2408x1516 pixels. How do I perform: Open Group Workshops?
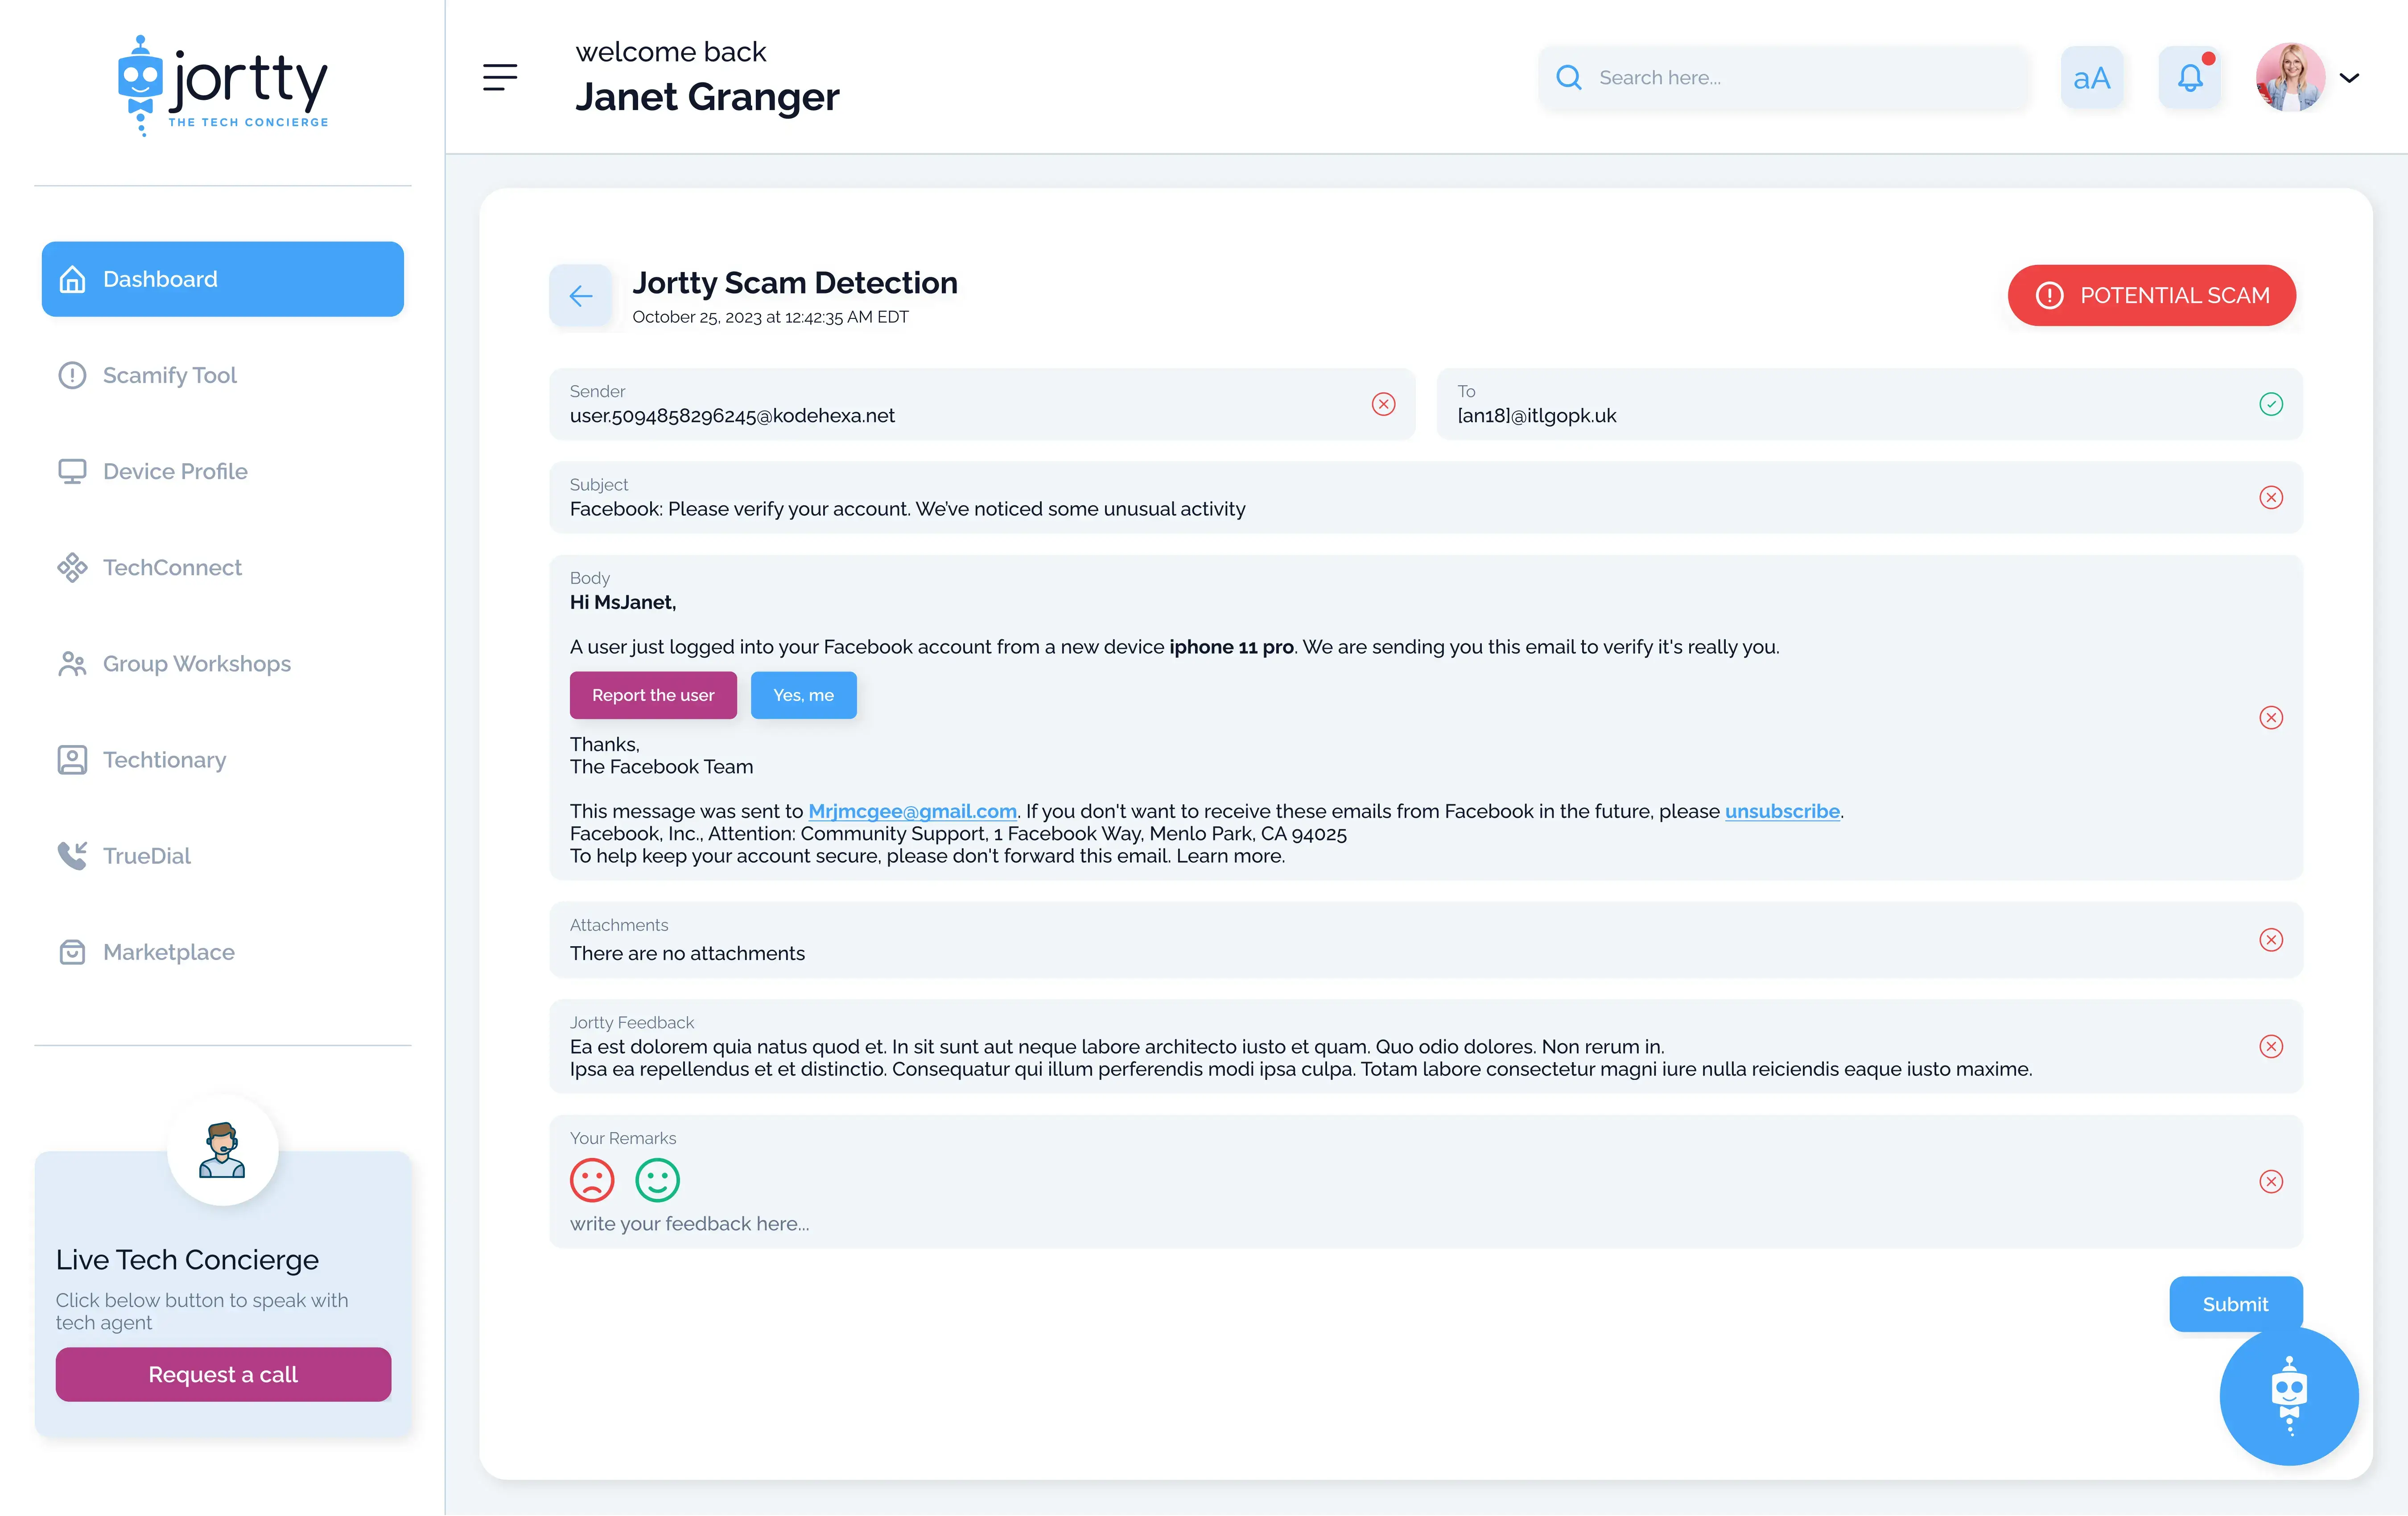(196, 663)
